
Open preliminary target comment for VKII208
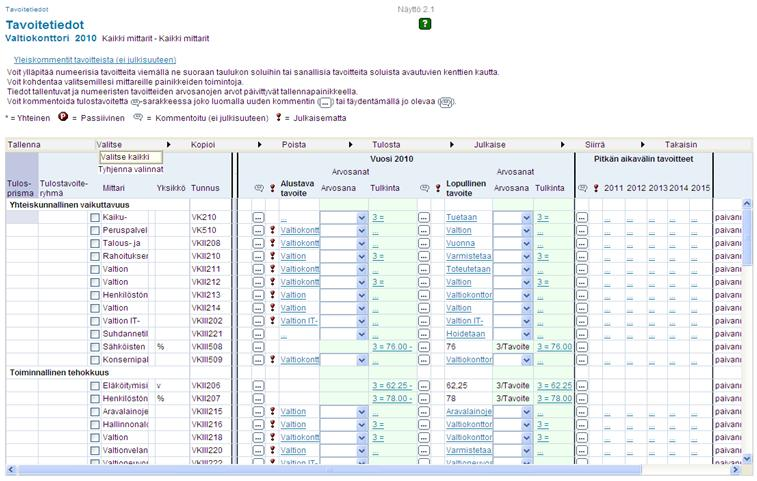point(258,243)
